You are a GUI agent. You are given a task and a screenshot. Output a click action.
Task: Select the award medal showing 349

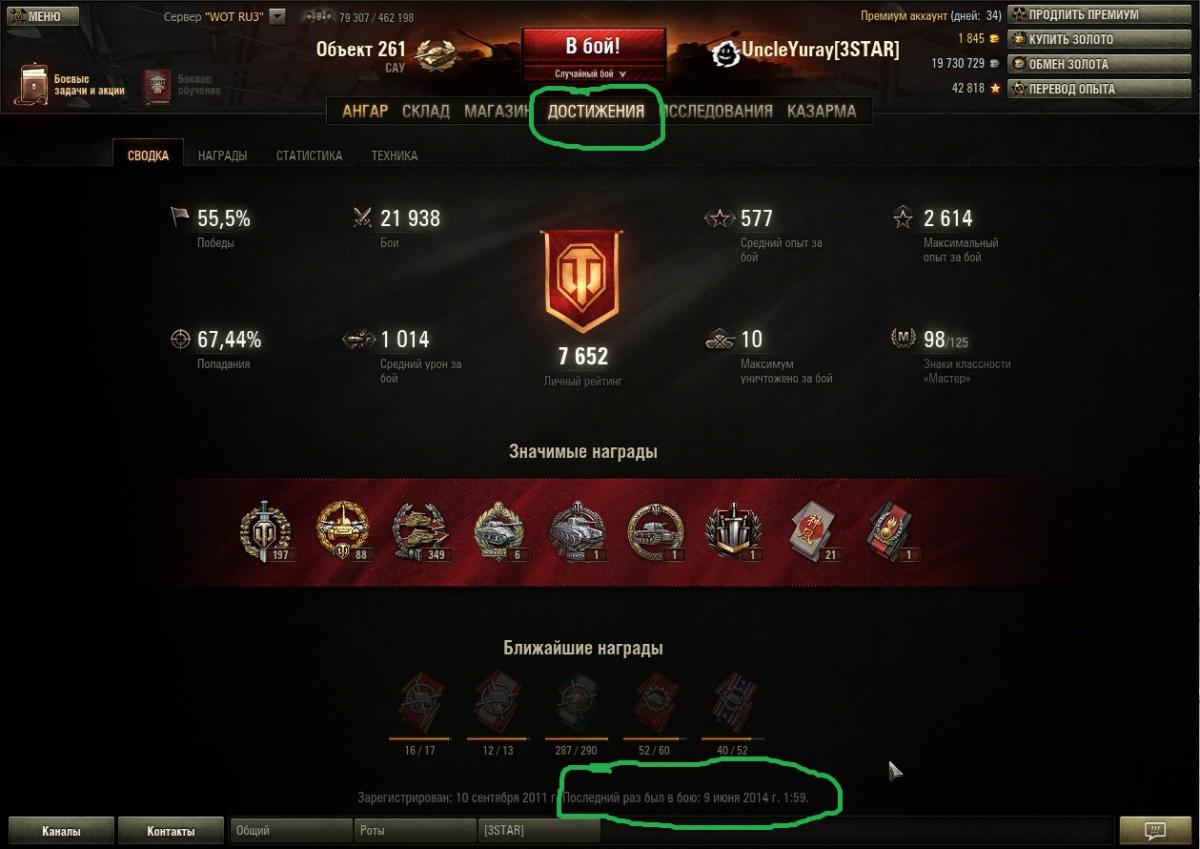coord(420,530)
